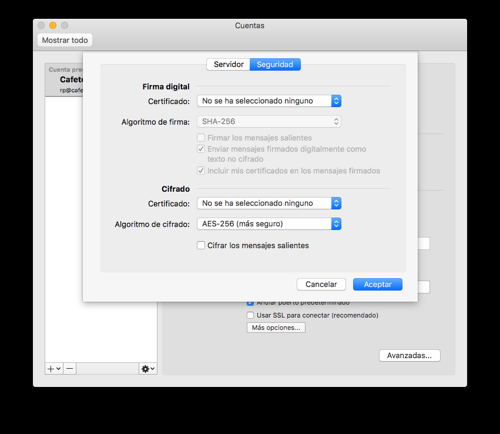Open the gear actions menu

(148, 369)
